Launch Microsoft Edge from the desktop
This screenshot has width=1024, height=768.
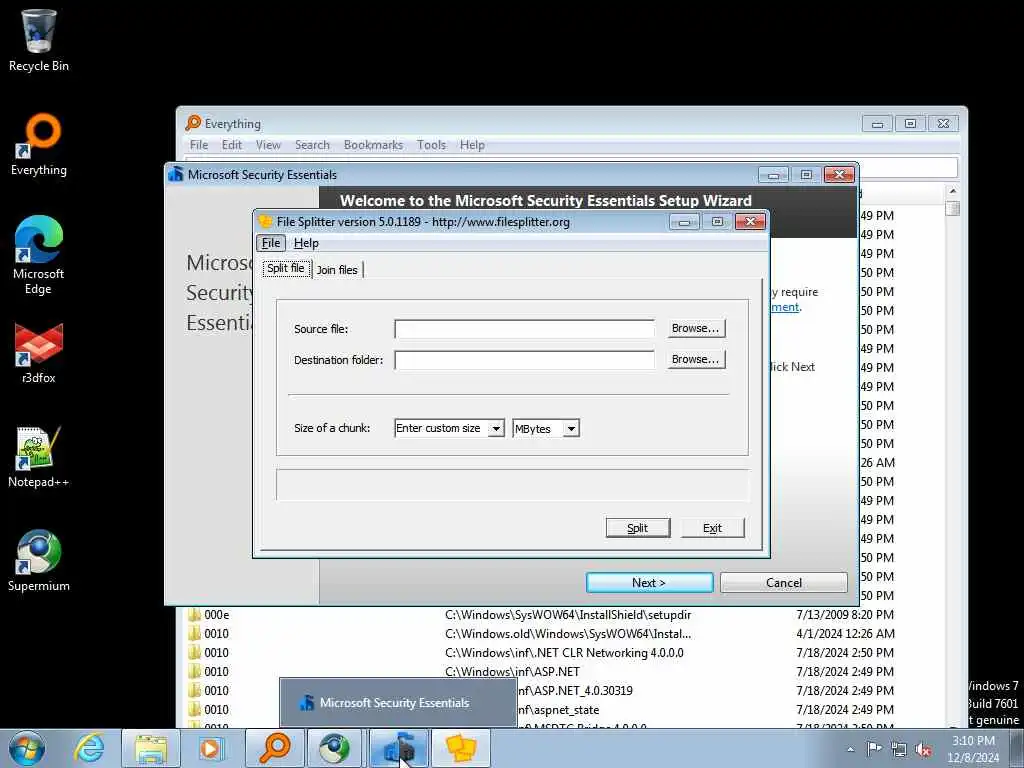(x=39, y=255)
